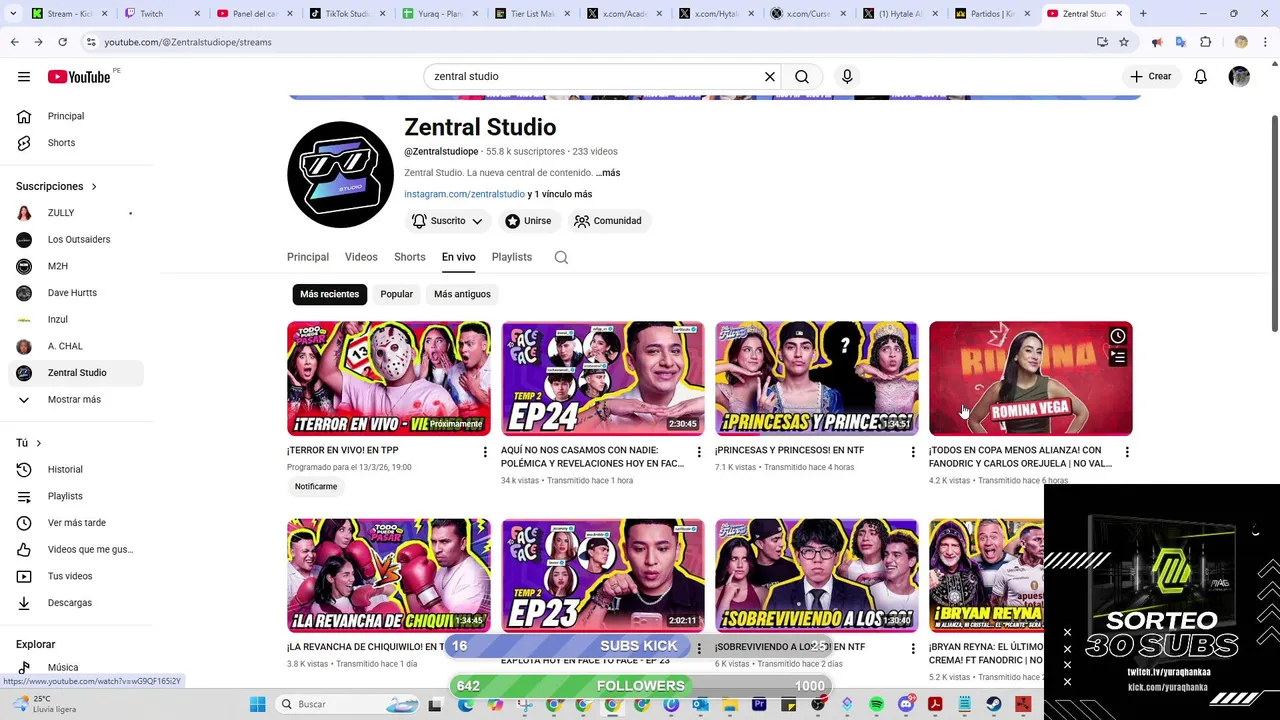The height and width of the screenshot is (720, 1280).
Task: Select the Popular filter chip
Action: click(396, 294)
